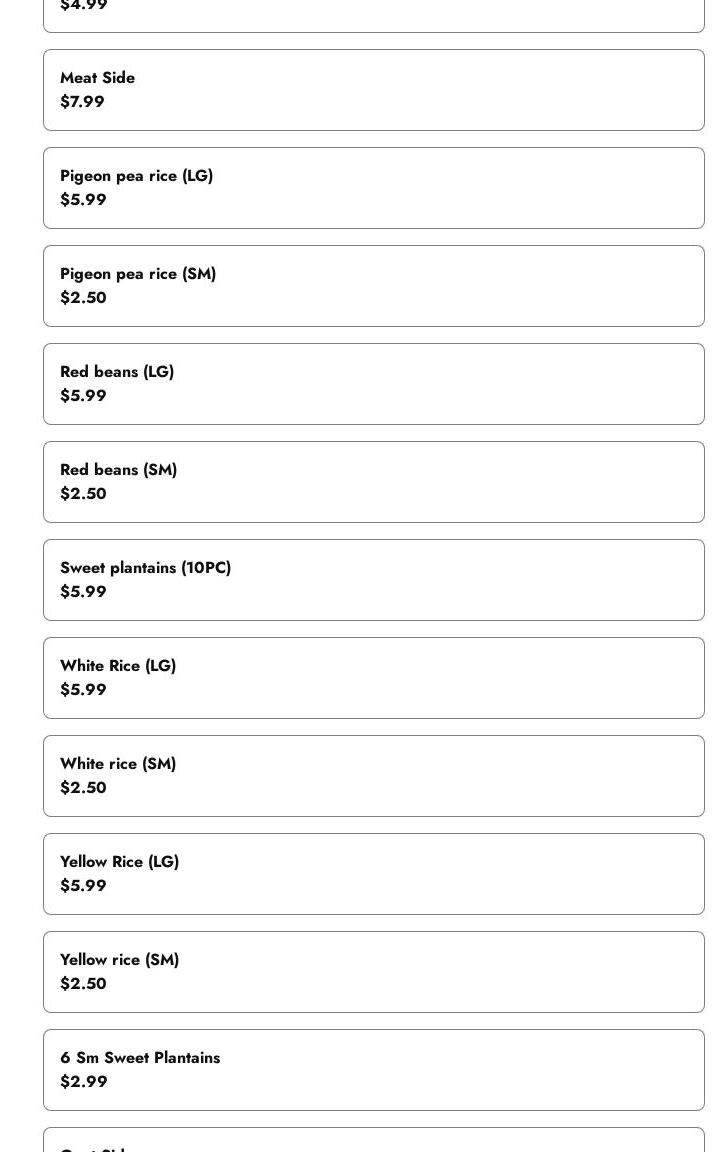
Task: Choose White rice (SM) item
Action: 373,776
